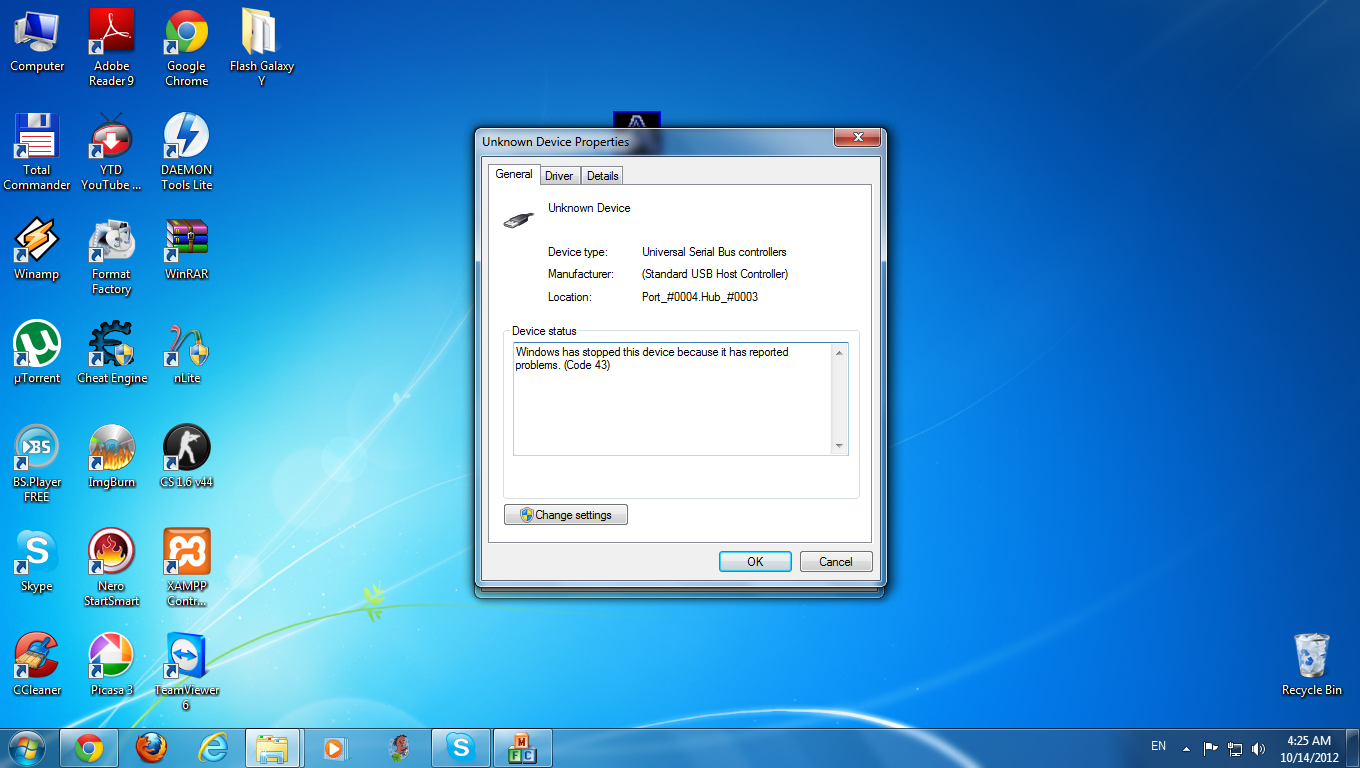Click the µTorrent desktop shortcut
This screenshot has width=1360, height=768.
[x=37, y=354]
